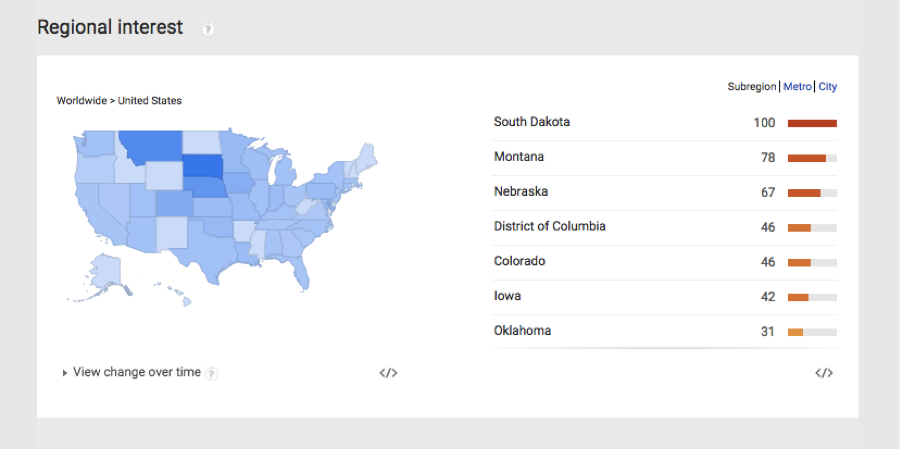Open the embed code icon below the map

point(388,373)
